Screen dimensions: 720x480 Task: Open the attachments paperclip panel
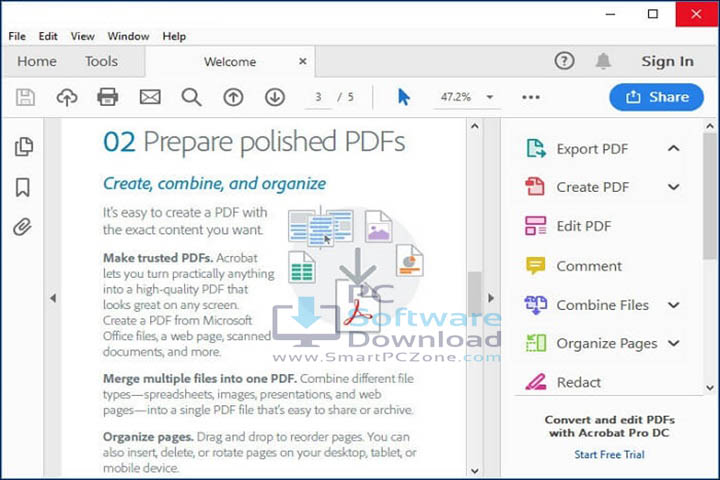tap(22, 227)
